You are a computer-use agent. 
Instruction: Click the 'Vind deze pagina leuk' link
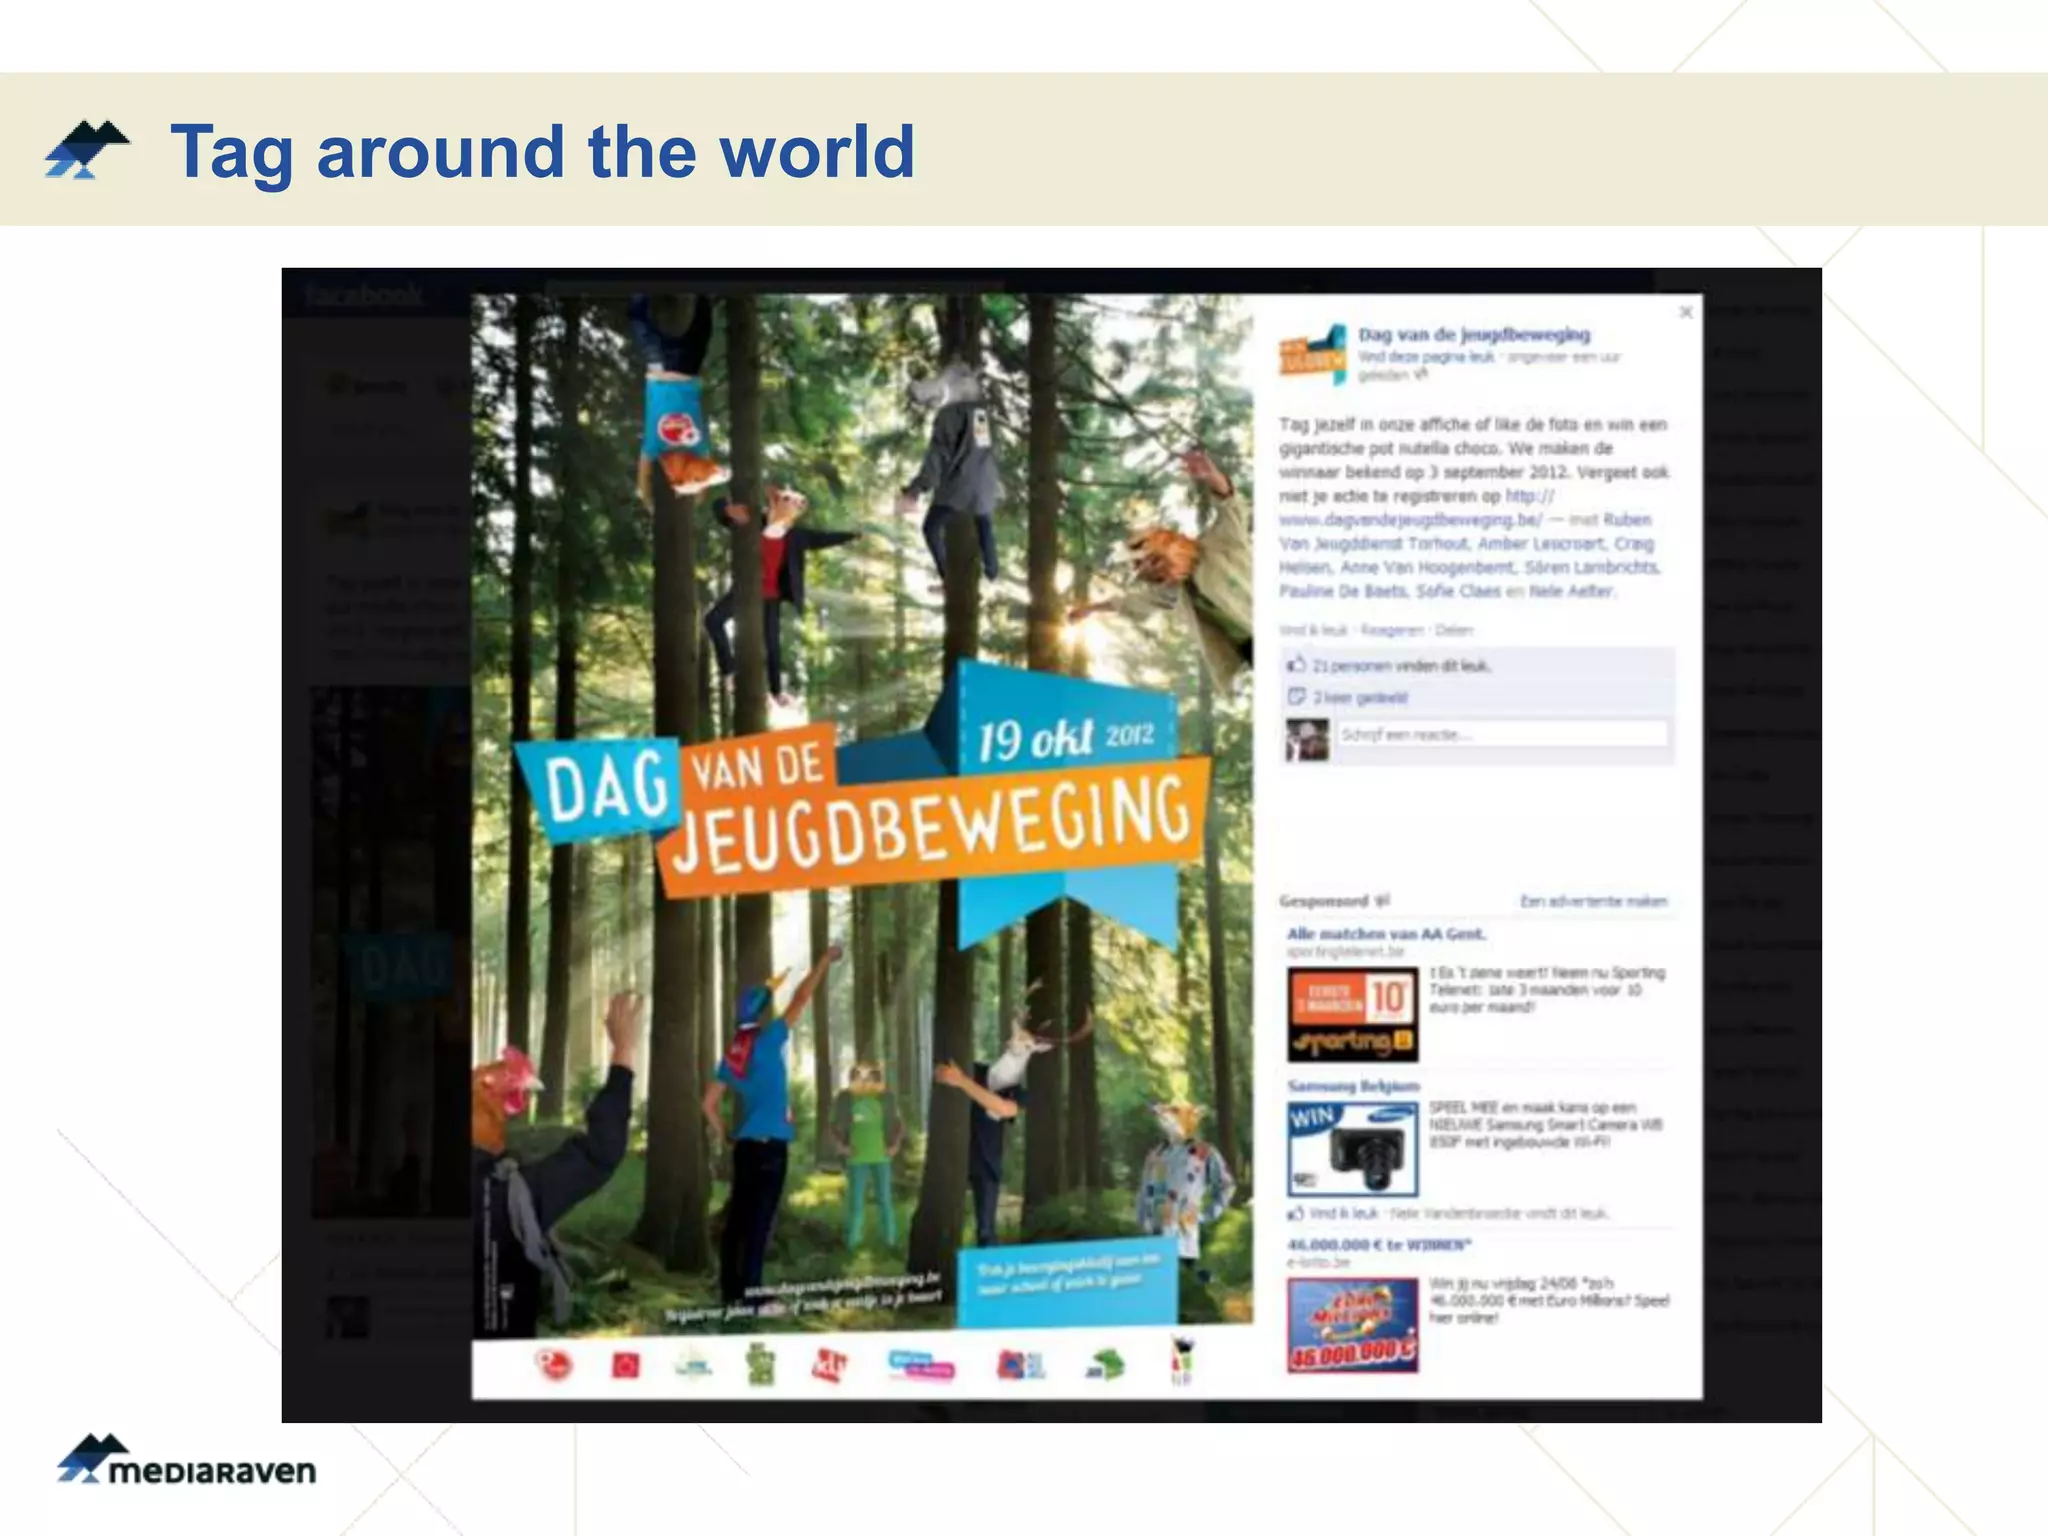[x=1426, y=357]
